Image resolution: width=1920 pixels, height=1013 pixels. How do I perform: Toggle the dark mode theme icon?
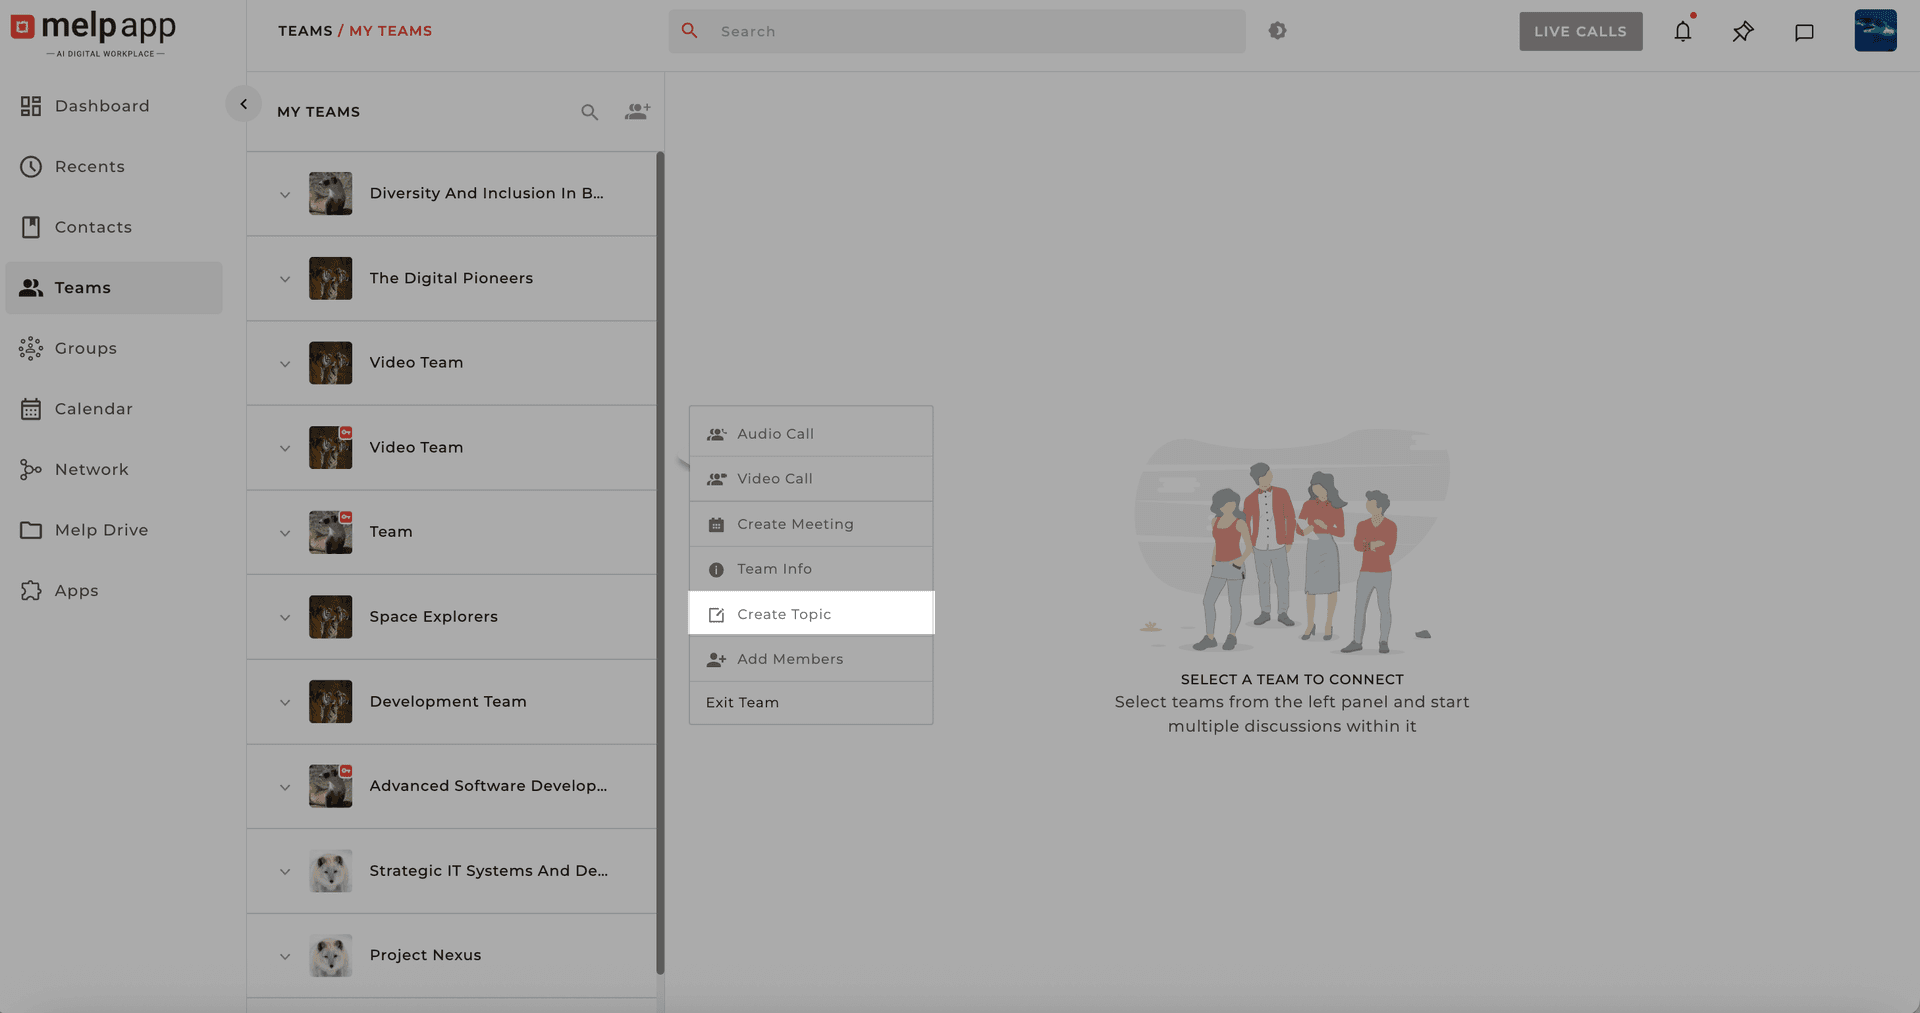(1277, 31)
